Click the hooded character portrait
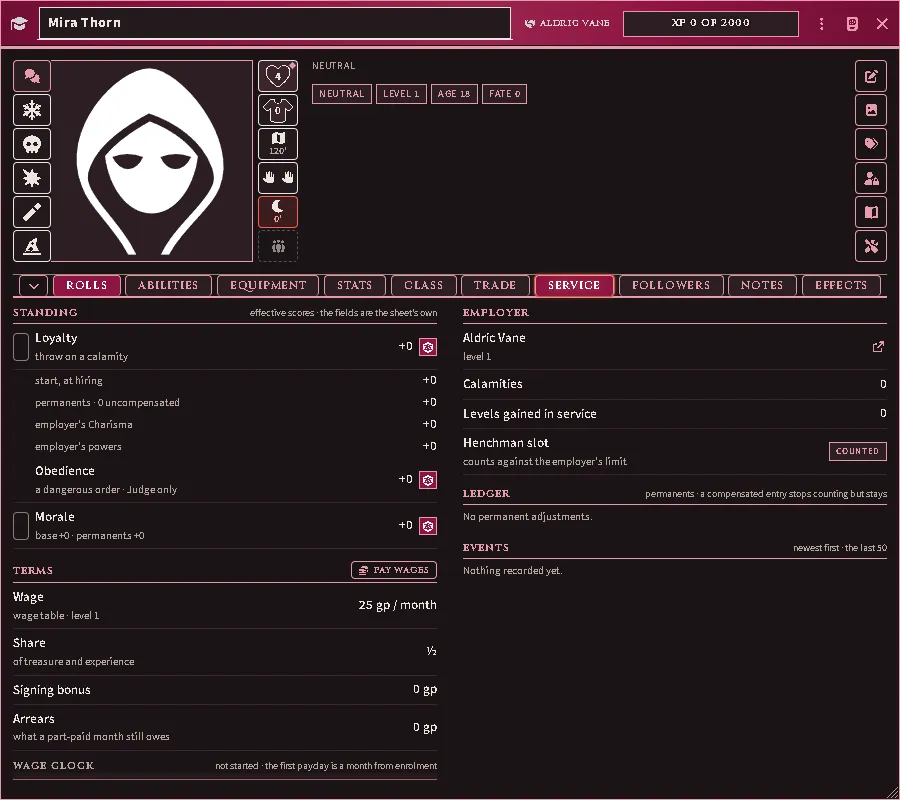Screen dimensions: 900x800 [152, 161]
